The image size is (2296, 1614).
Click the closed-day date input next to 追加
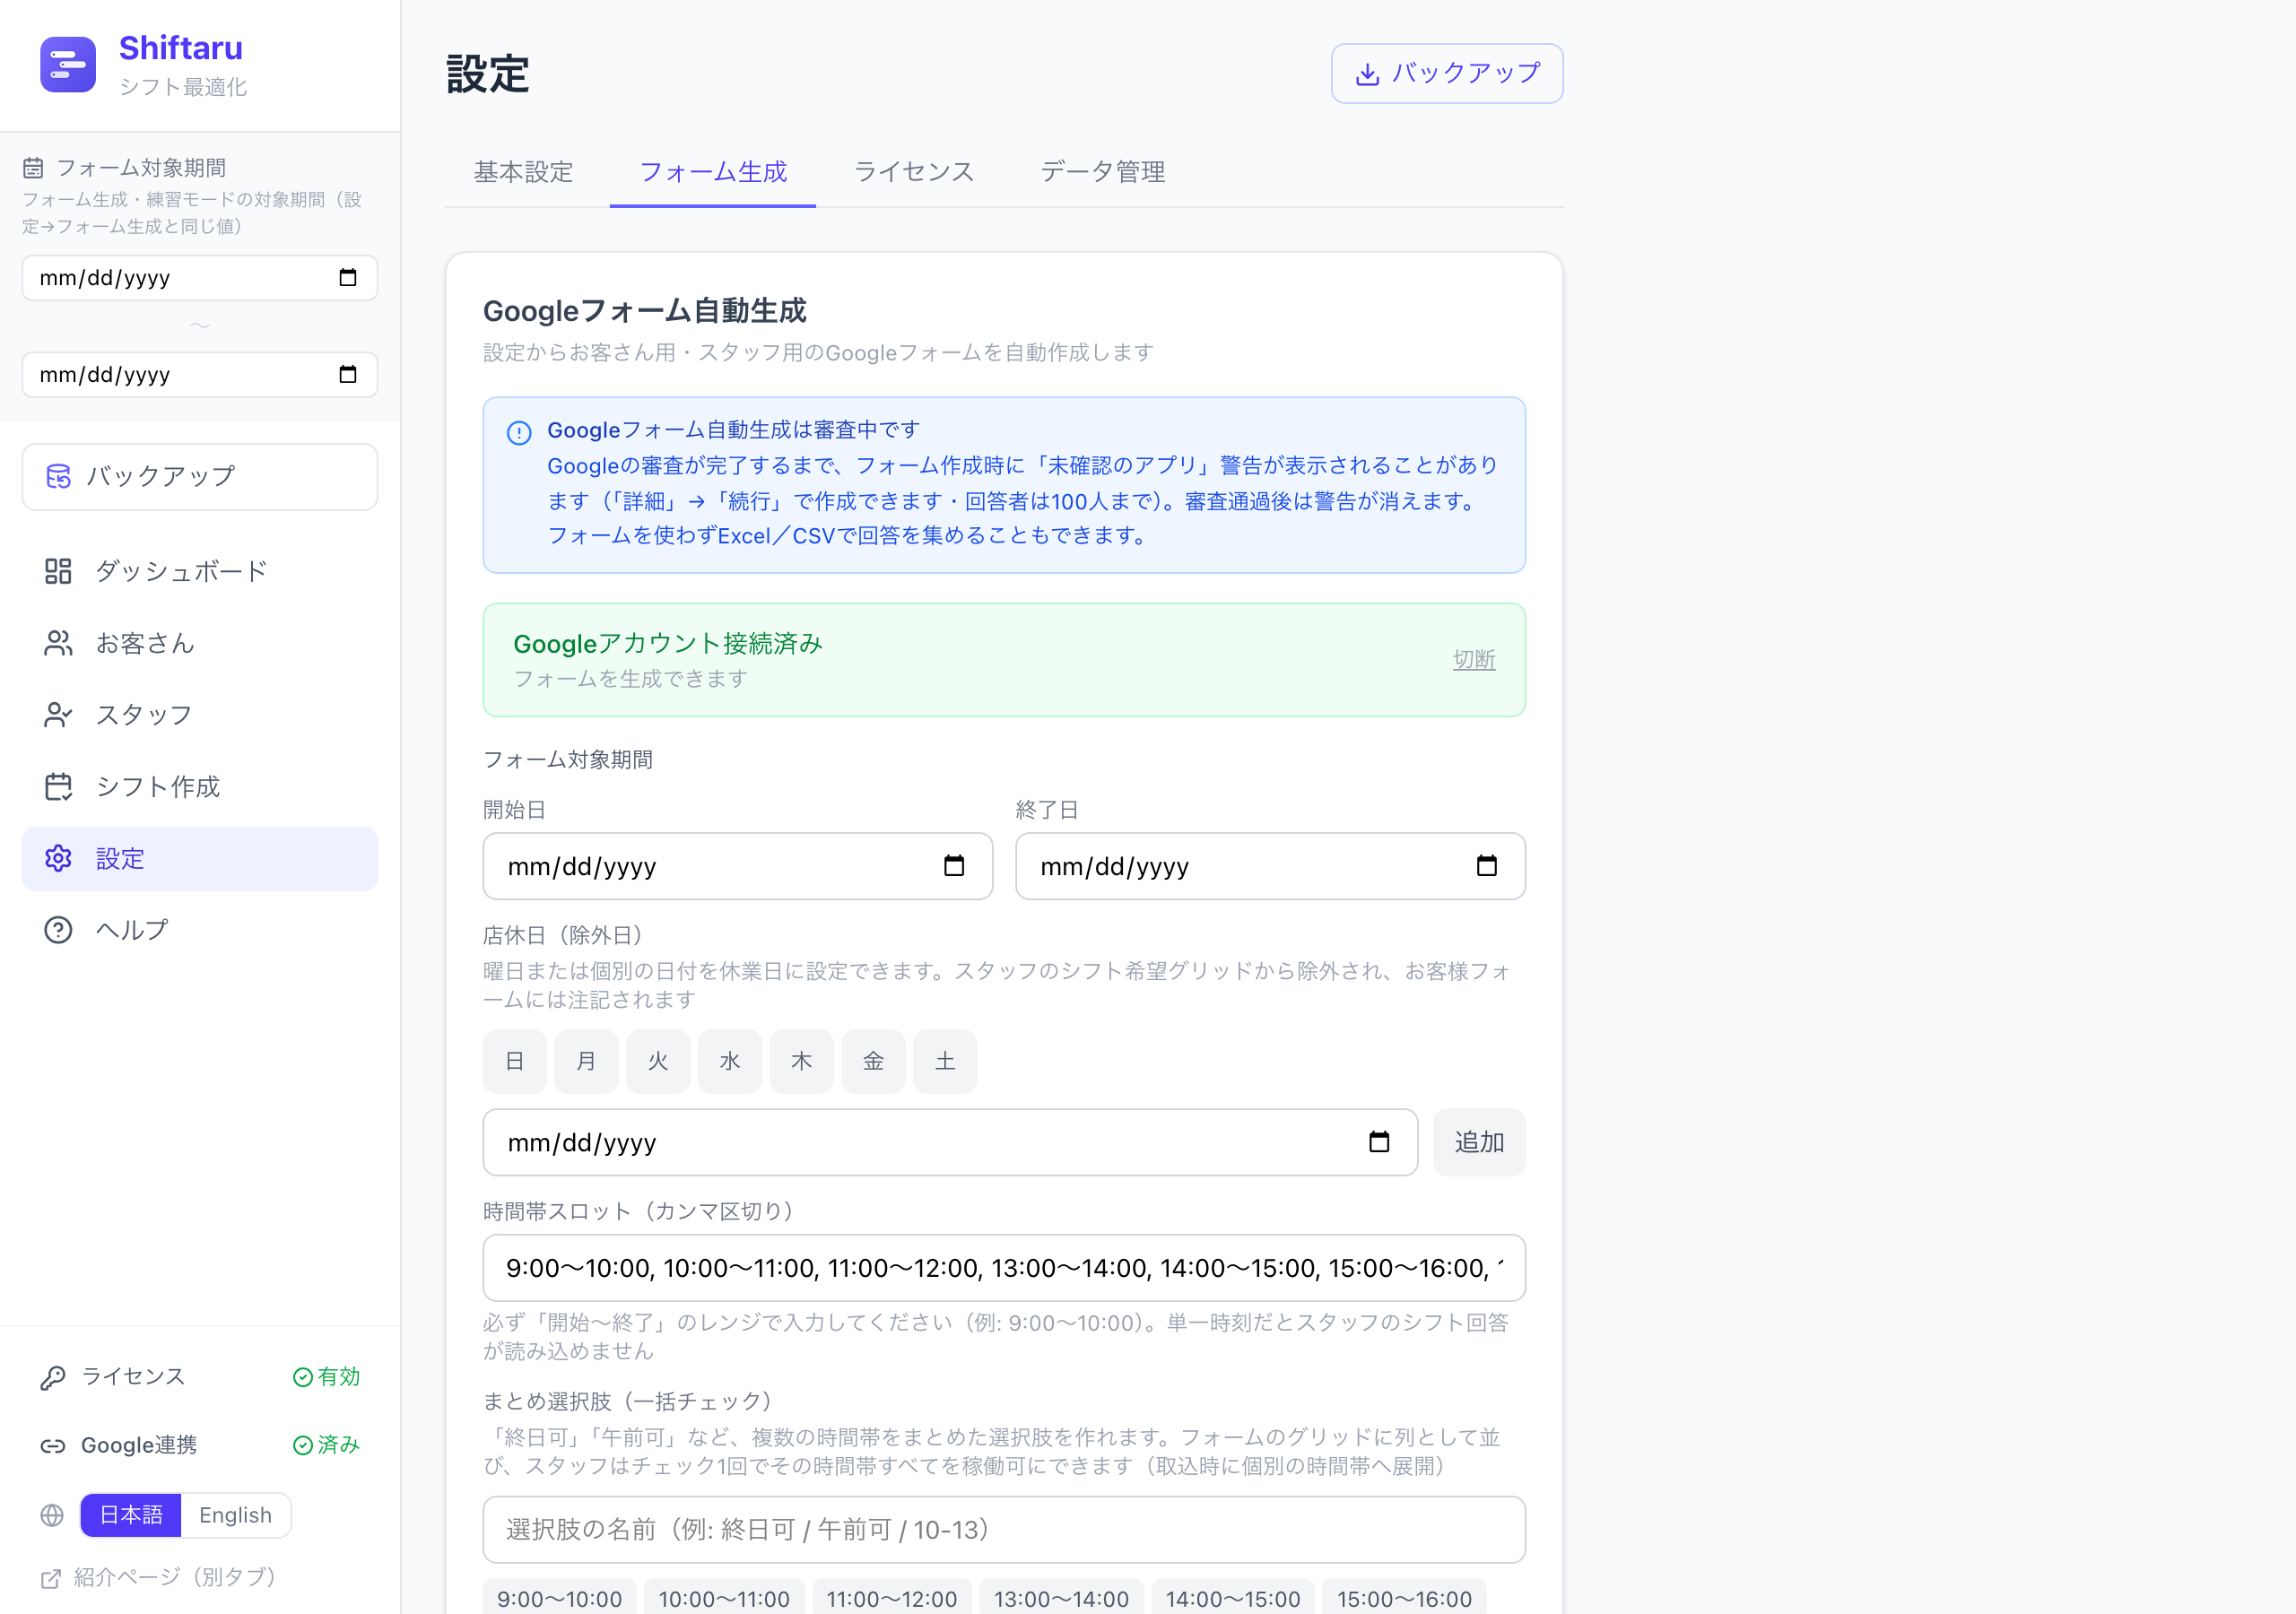point(950,1142)
